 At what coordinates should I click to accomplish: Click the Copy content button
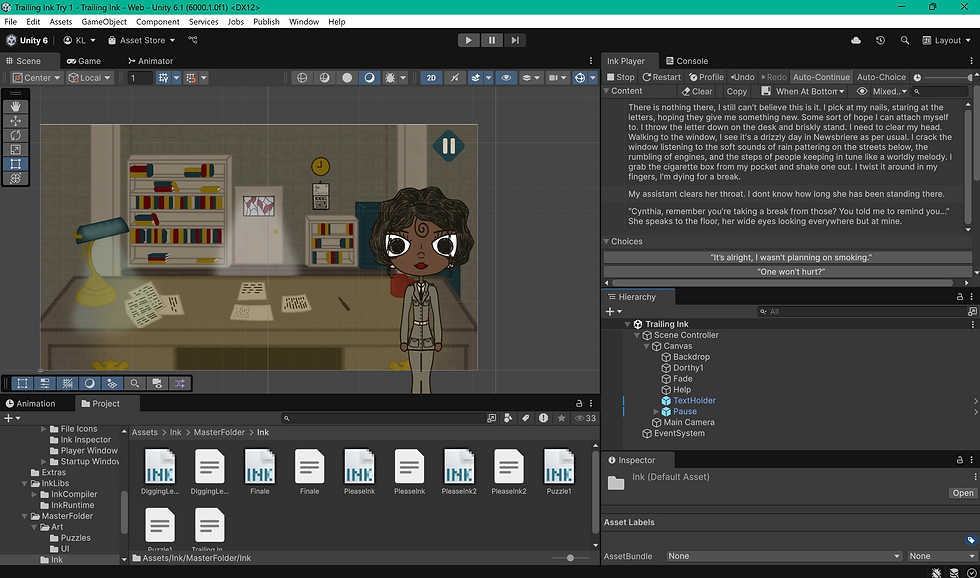click(x=736, y=91)
